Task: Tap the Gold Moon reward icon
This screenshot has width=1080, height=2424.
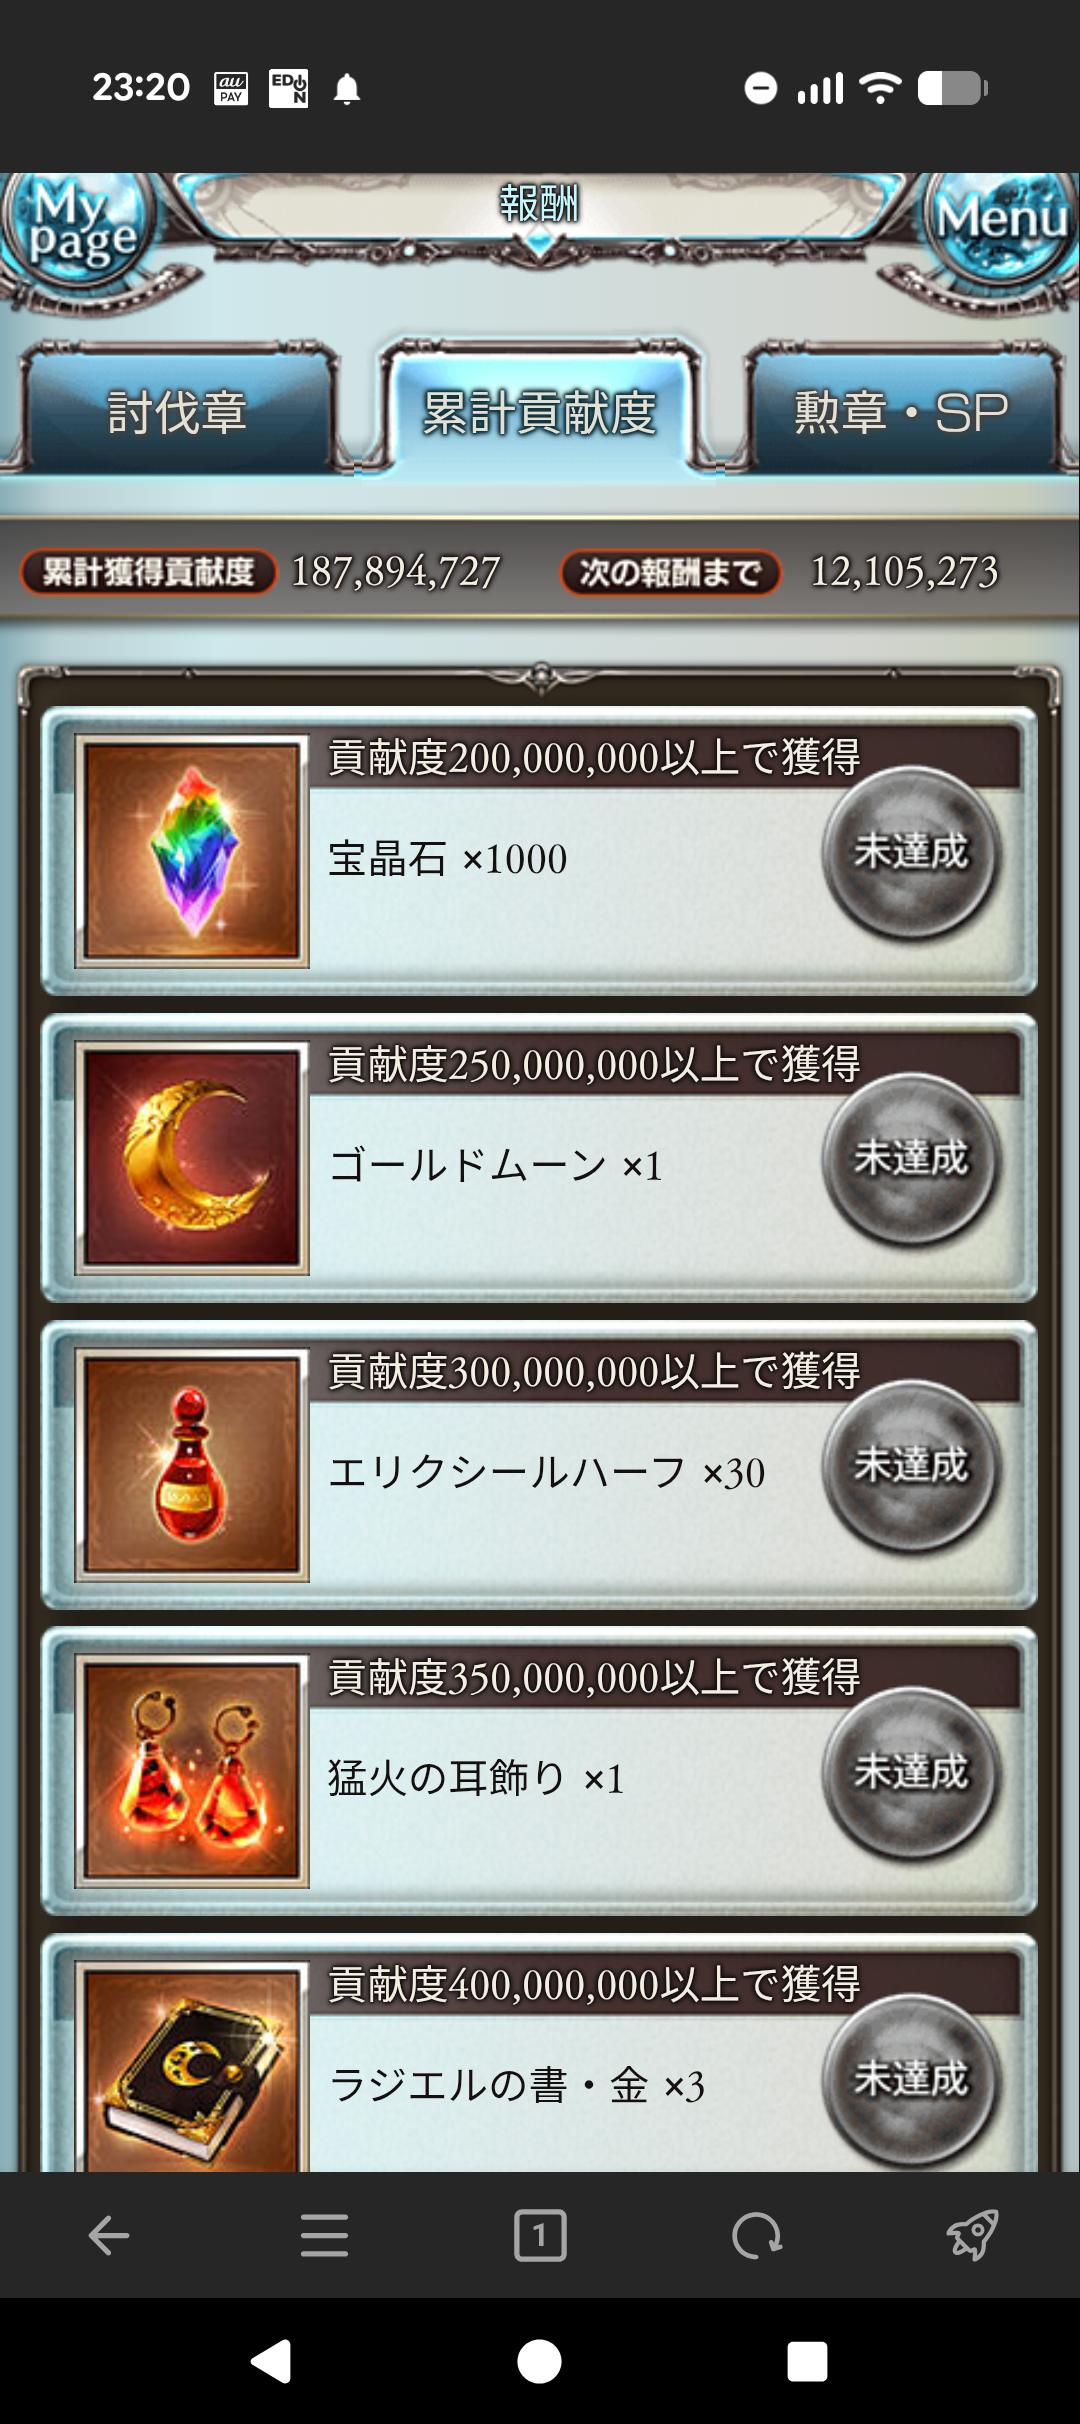Action: (x=191, y=1158)
